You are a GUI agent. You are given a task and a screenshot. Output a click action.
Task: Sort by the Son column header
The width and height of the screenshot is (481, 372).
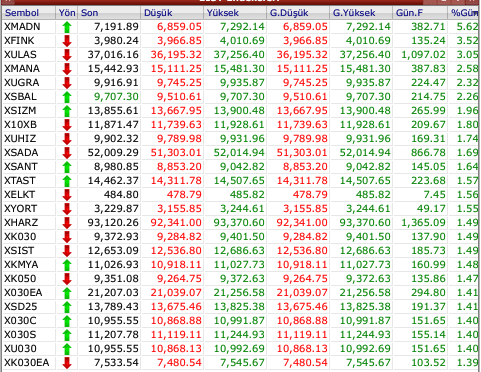(x=109, y=13)
